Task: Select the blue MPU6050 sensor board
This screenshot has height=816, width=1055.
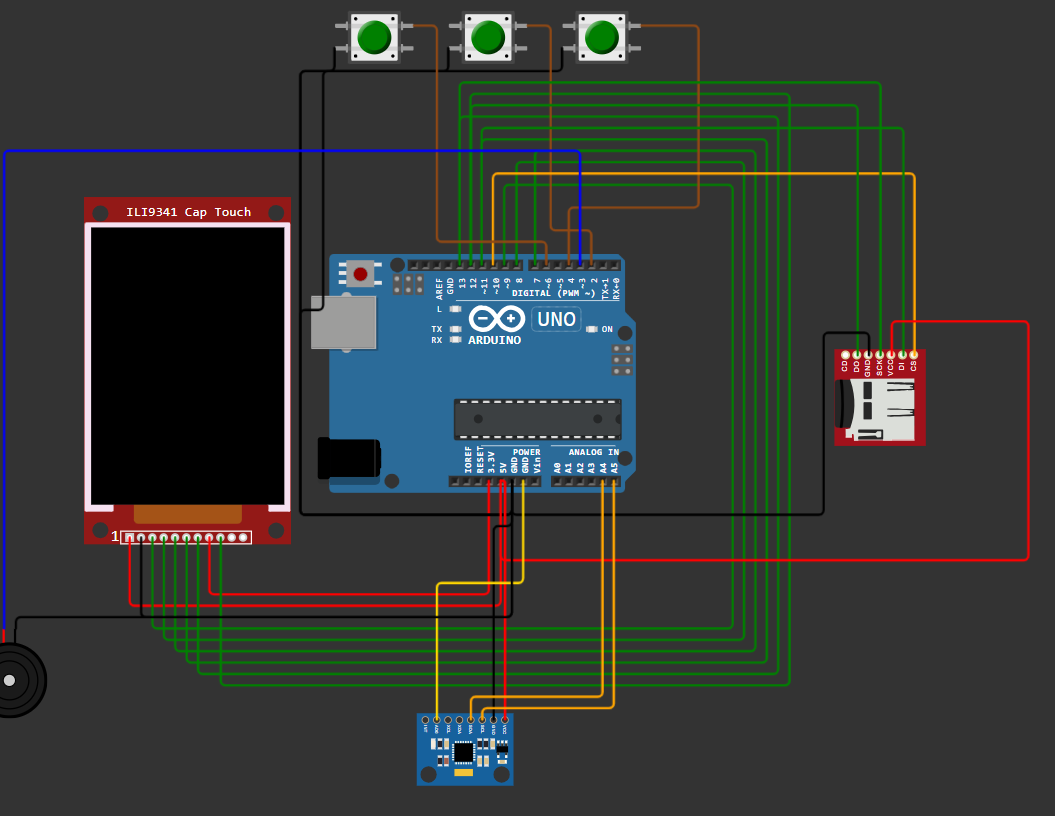Action: click(x=465, y=749)
